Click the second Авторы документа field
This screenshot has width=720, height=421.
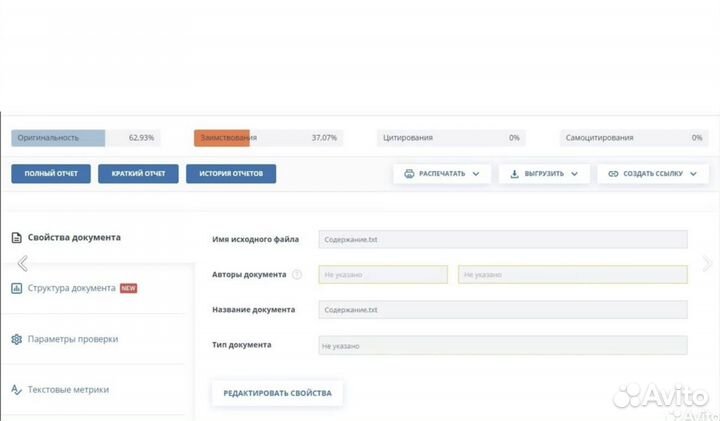[x=573, y=275]
